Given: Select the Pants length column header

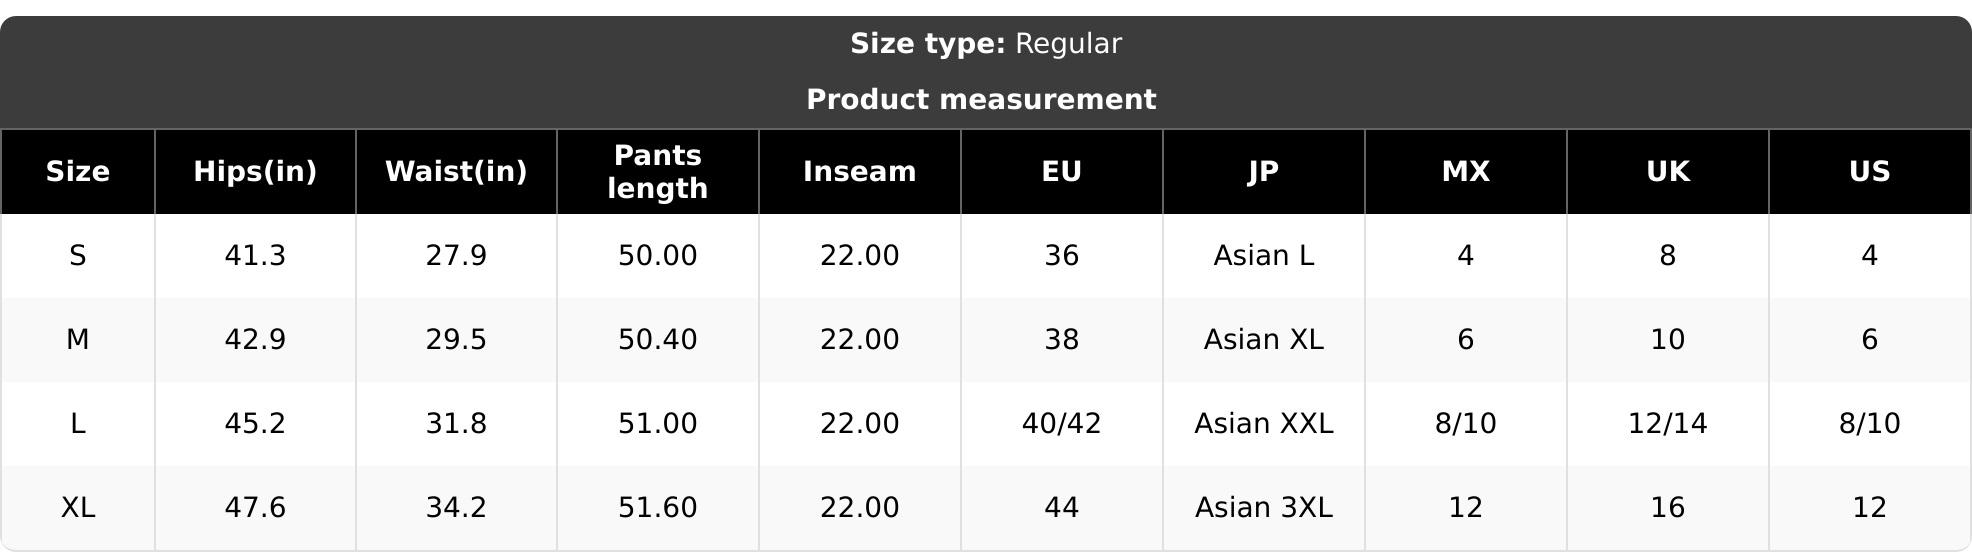Looking at the screenshot, I should 658,172.
